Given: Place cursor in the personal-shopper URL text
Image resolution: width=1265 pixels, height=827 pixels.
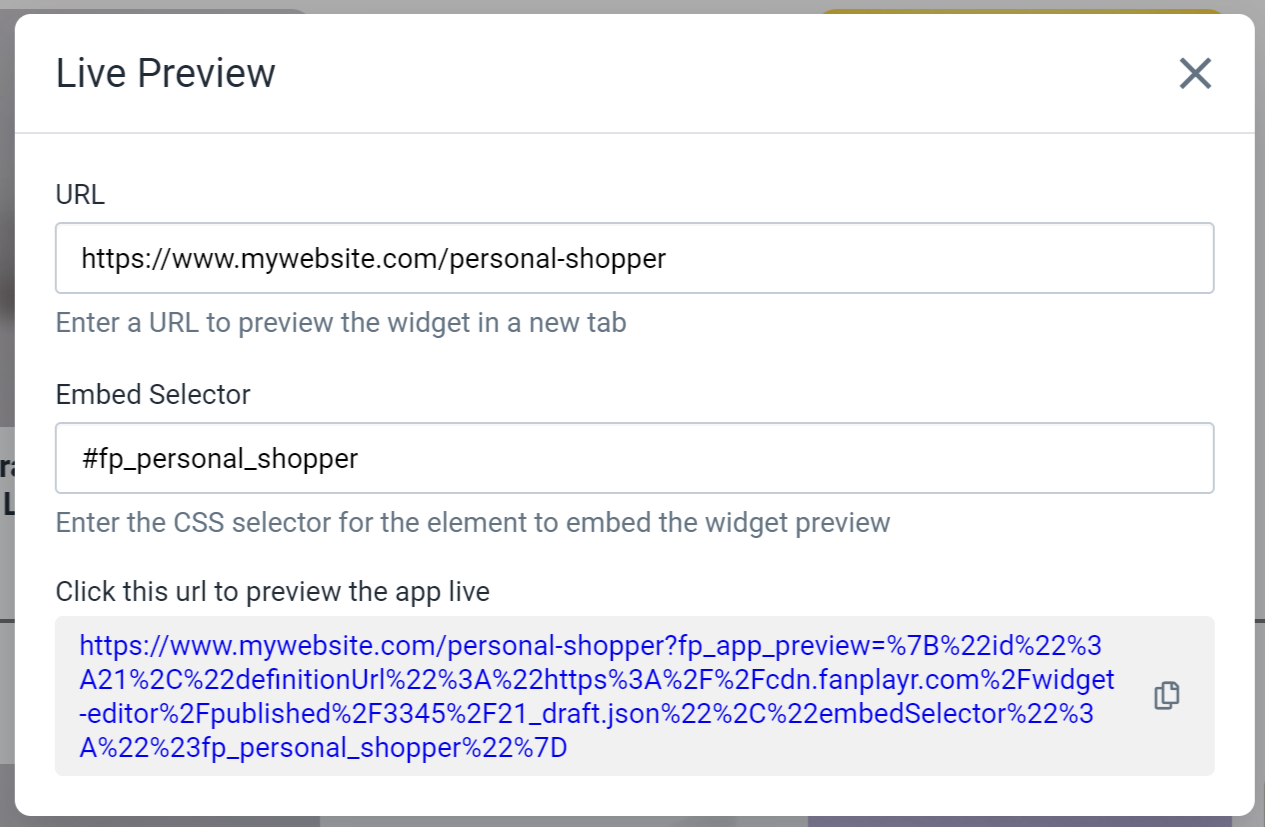Looking at the screenshot, I should click(374, 259).
